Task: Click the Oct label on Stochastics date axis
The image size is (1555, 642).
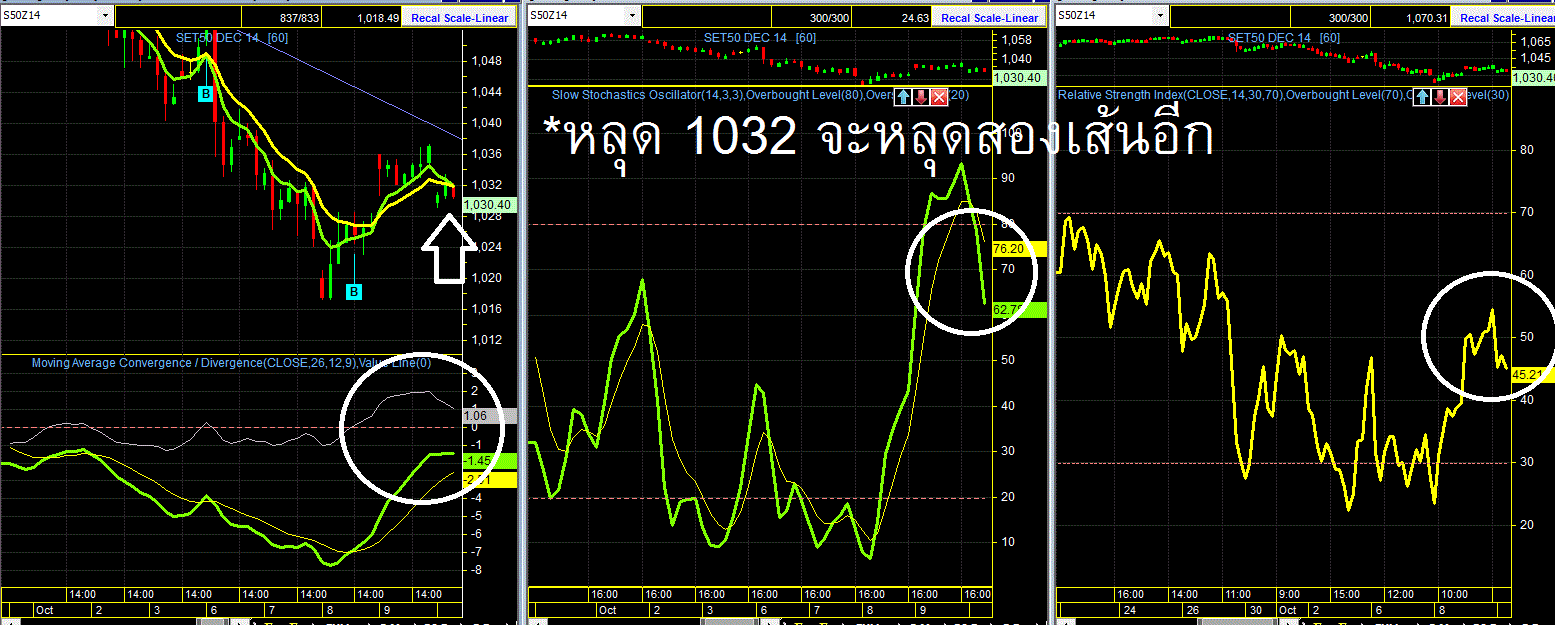Action: tap(608, 609)
